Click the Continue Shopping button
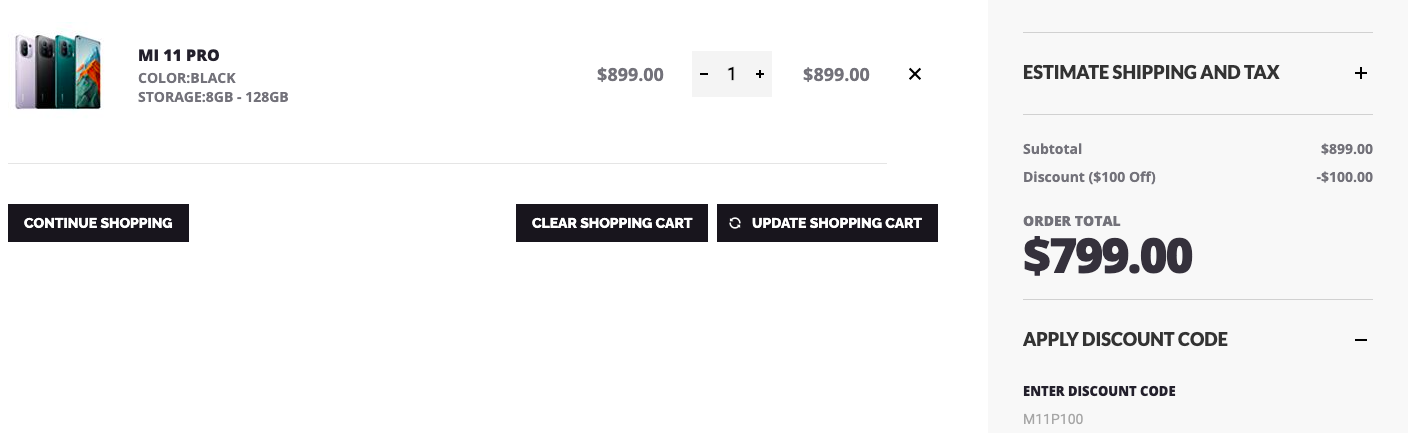Image resolution: width=1411 pixels, height=433 pixels. 98,223
